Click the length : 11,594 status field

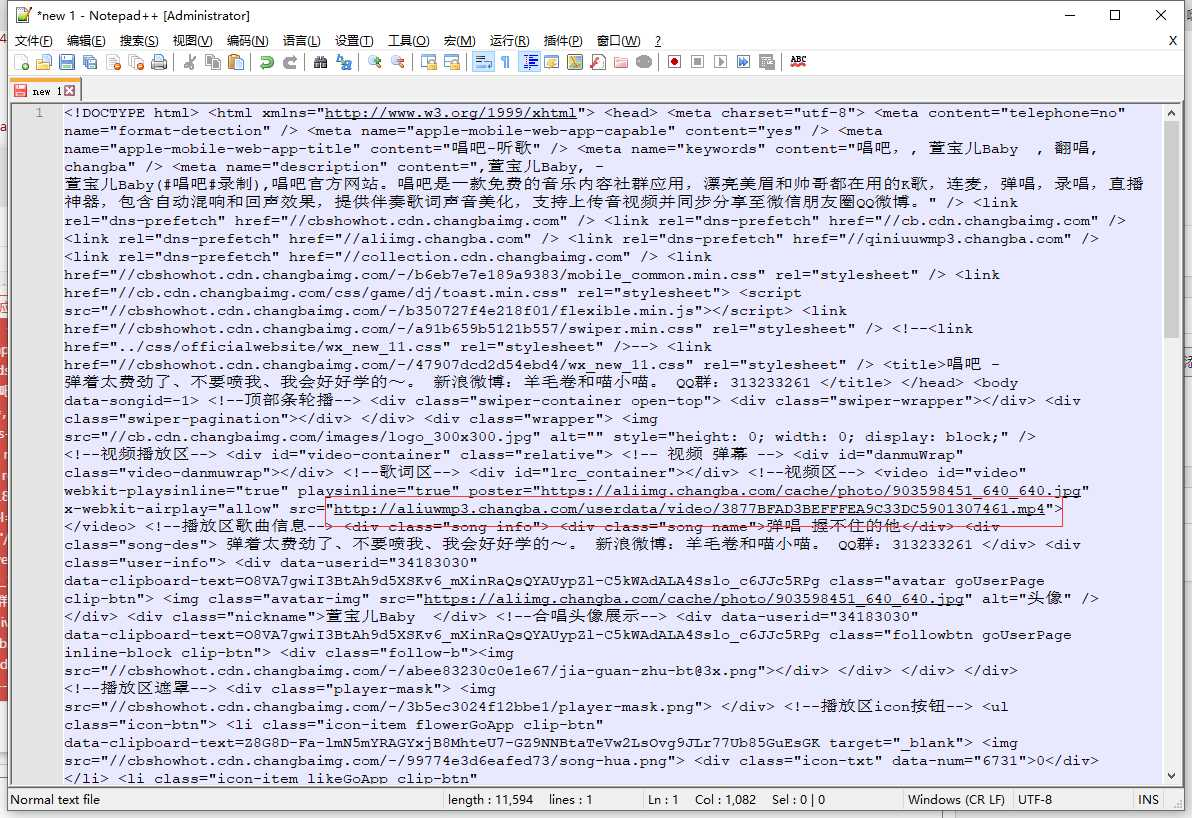[x=490, y=800]
